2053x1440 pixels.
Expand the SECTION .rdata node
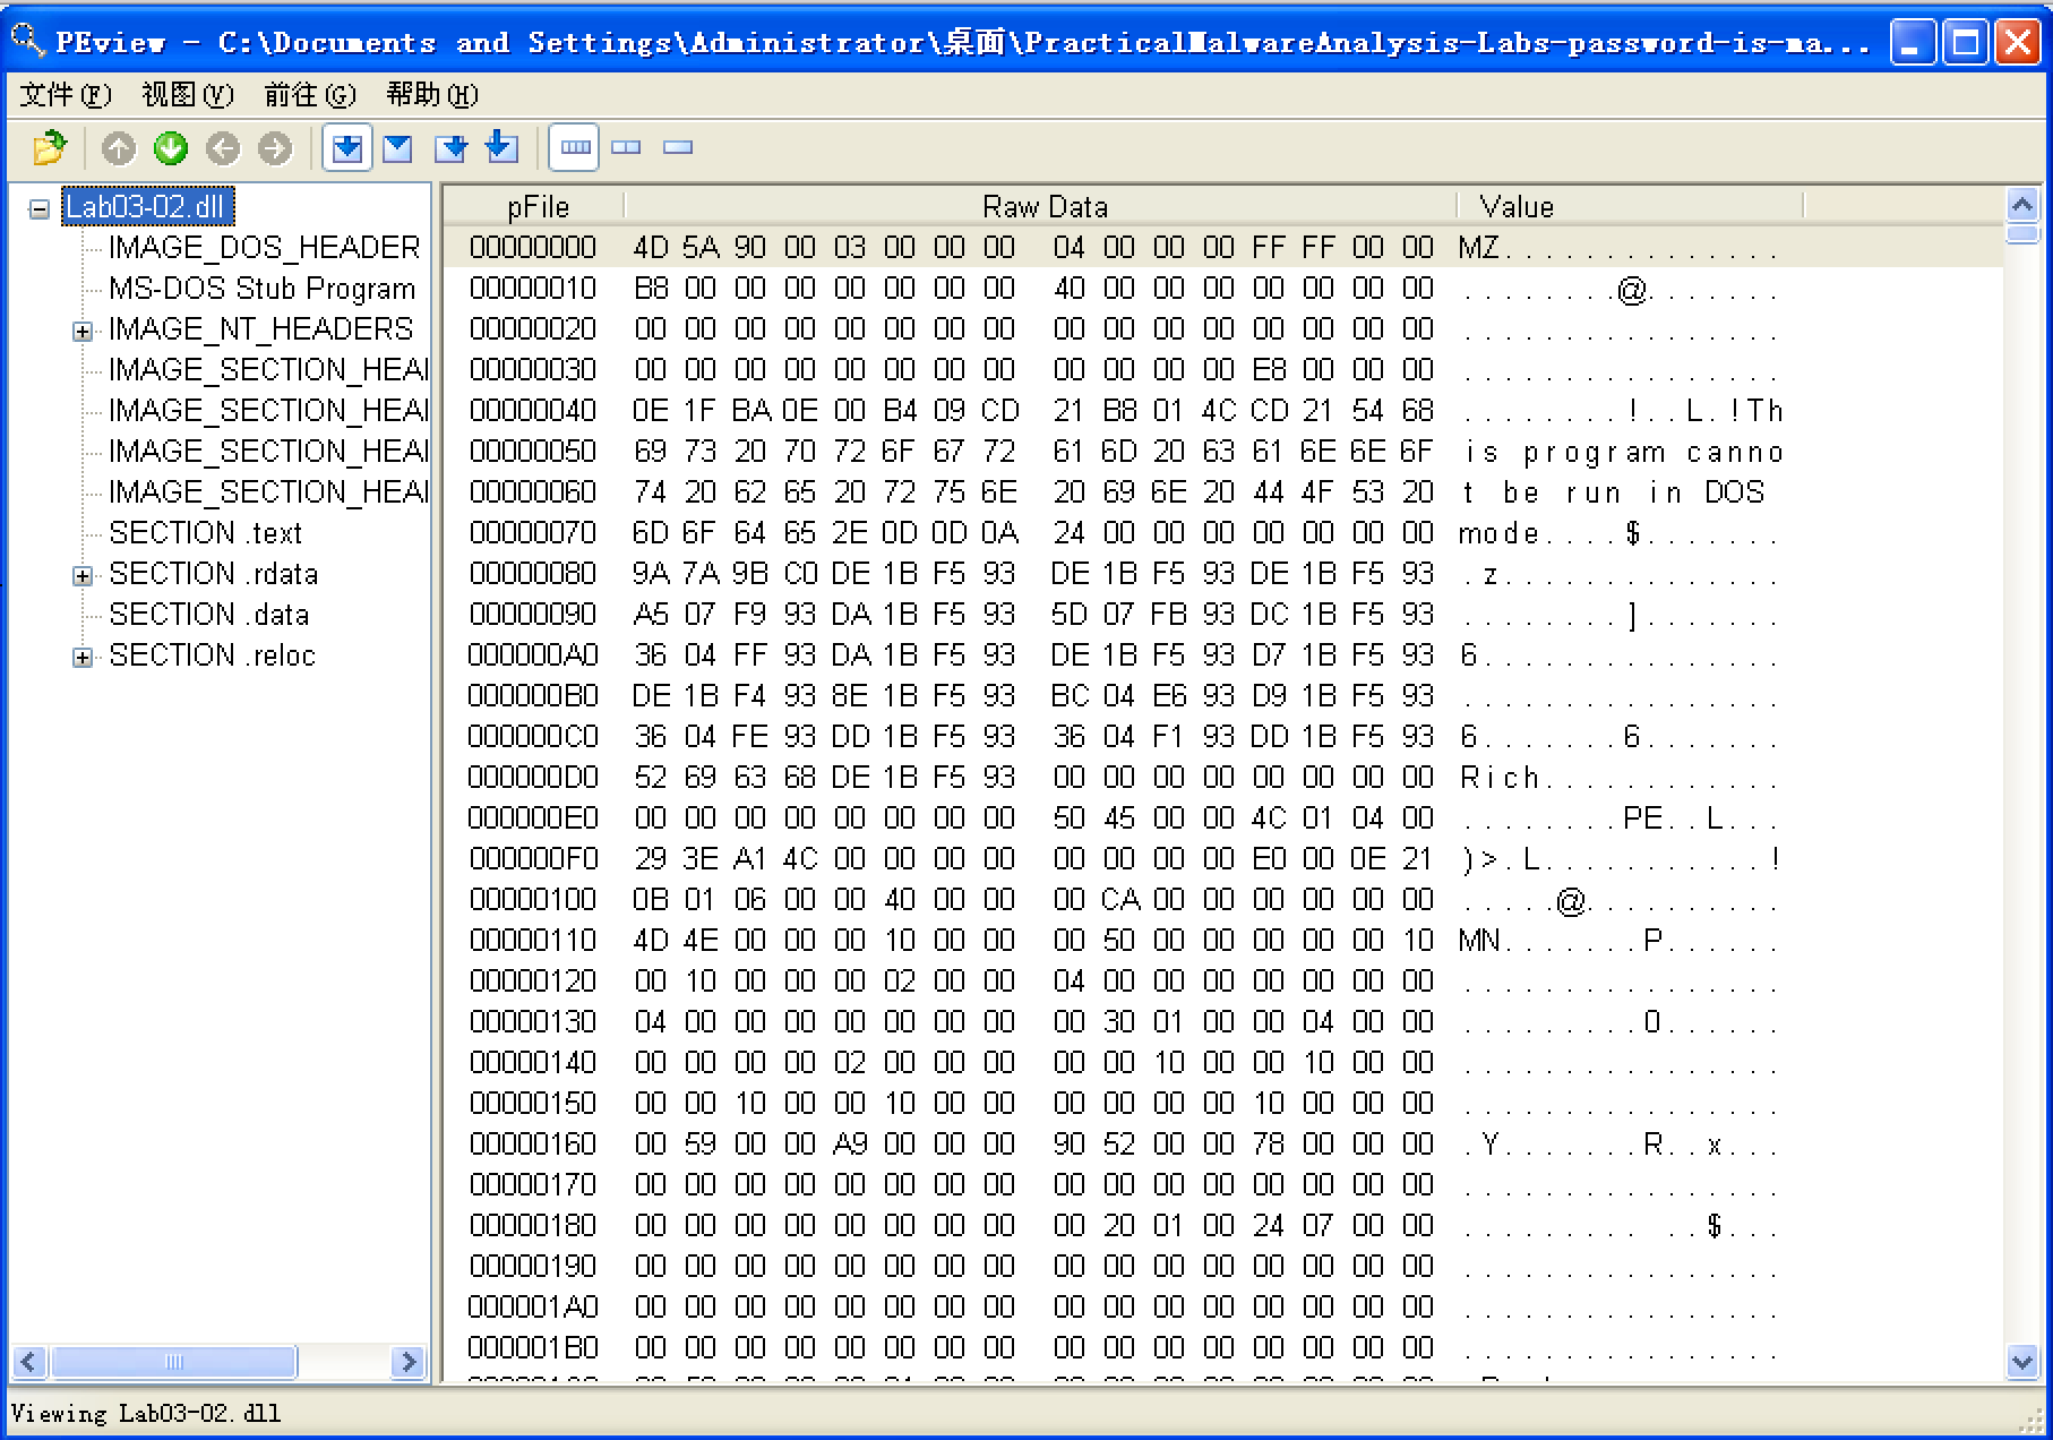pos(83,576)
